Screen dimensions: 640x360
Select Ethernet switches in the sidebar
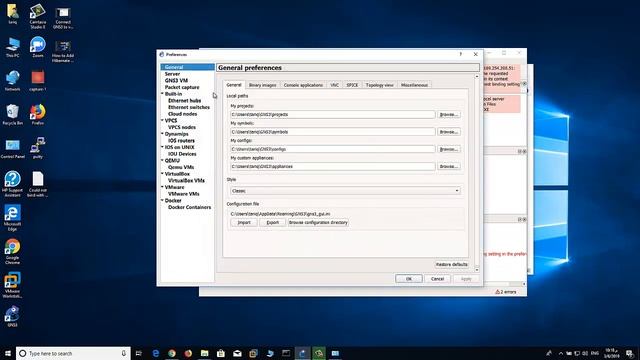tap(189, 107)
